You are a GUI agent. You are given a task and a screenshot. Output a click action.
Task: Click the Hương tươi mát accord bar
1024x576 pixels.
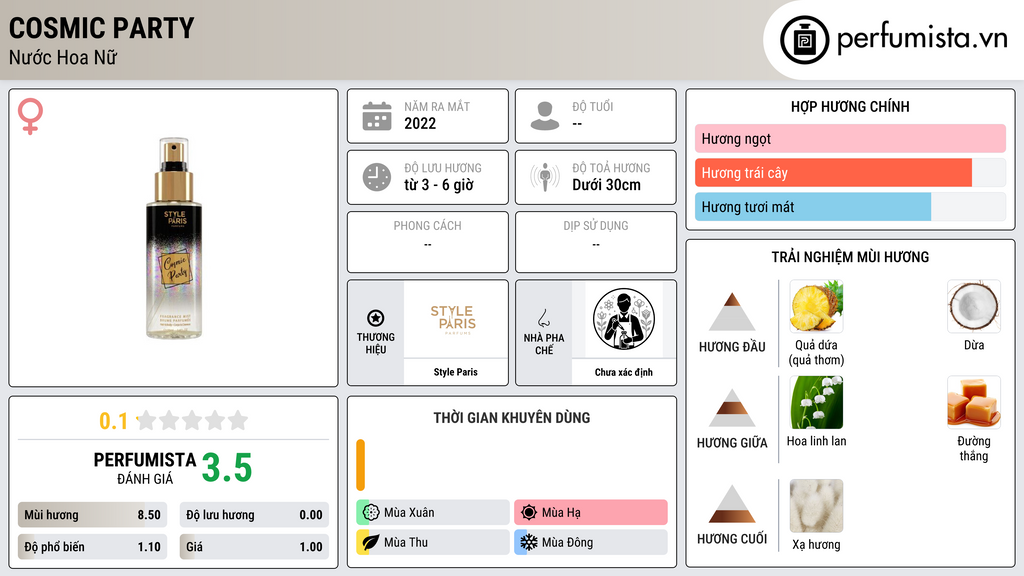point(850,207)
